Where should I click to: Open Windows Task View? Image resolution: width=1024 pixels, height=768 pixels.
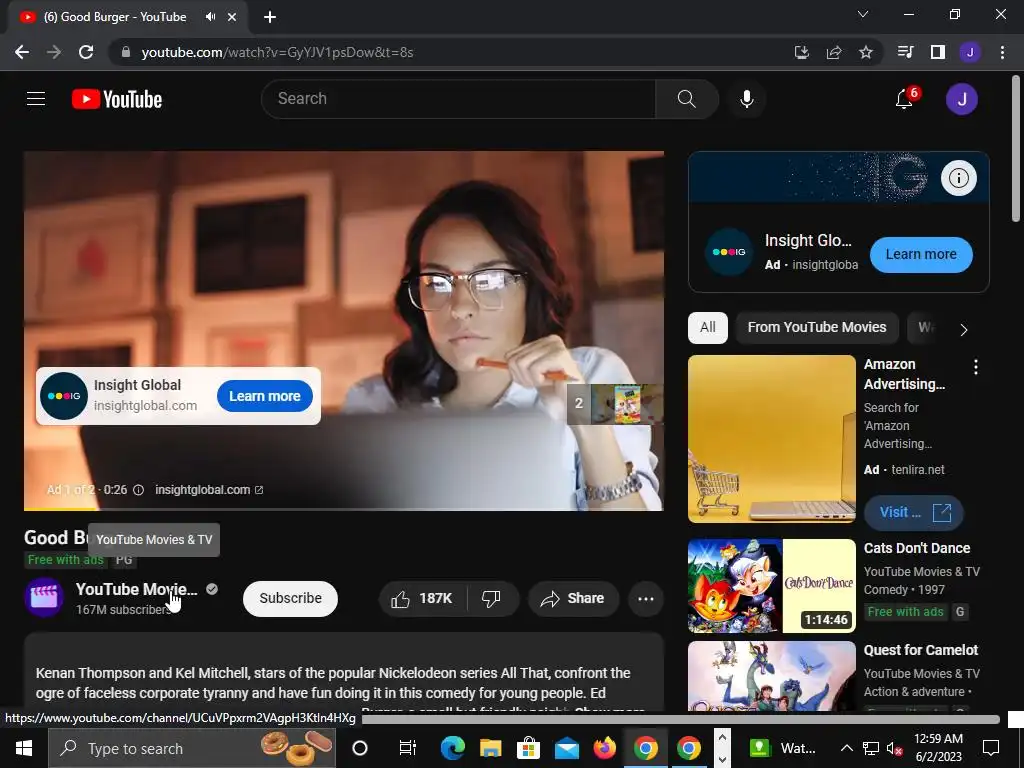(x=408, y=748)
